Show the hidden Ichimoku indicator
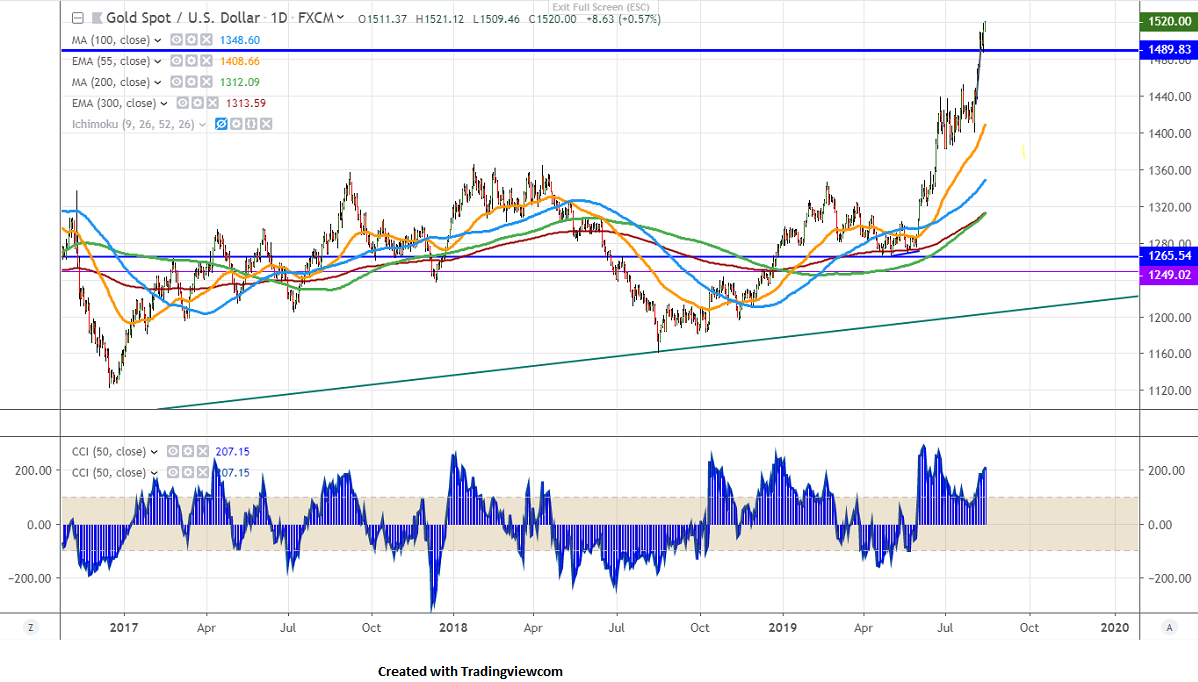 point(222,124)
